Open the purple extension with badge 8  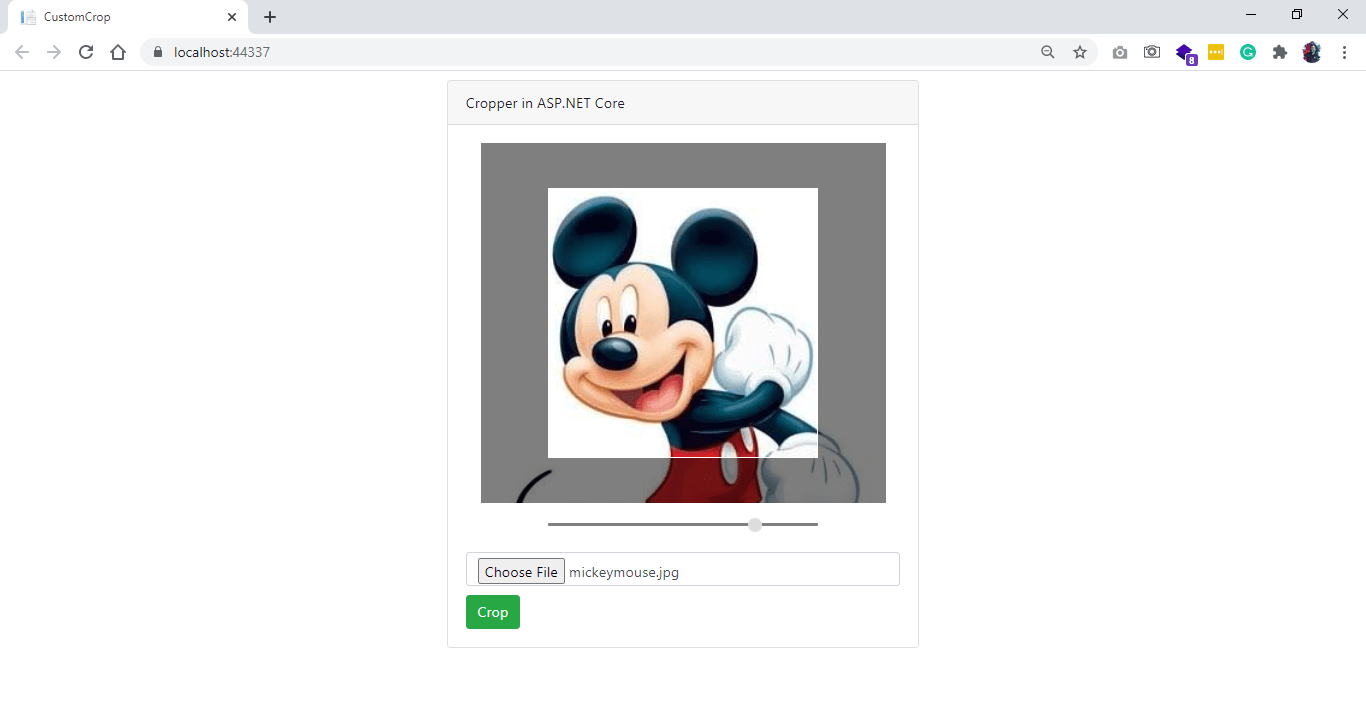pos(1185,53)
